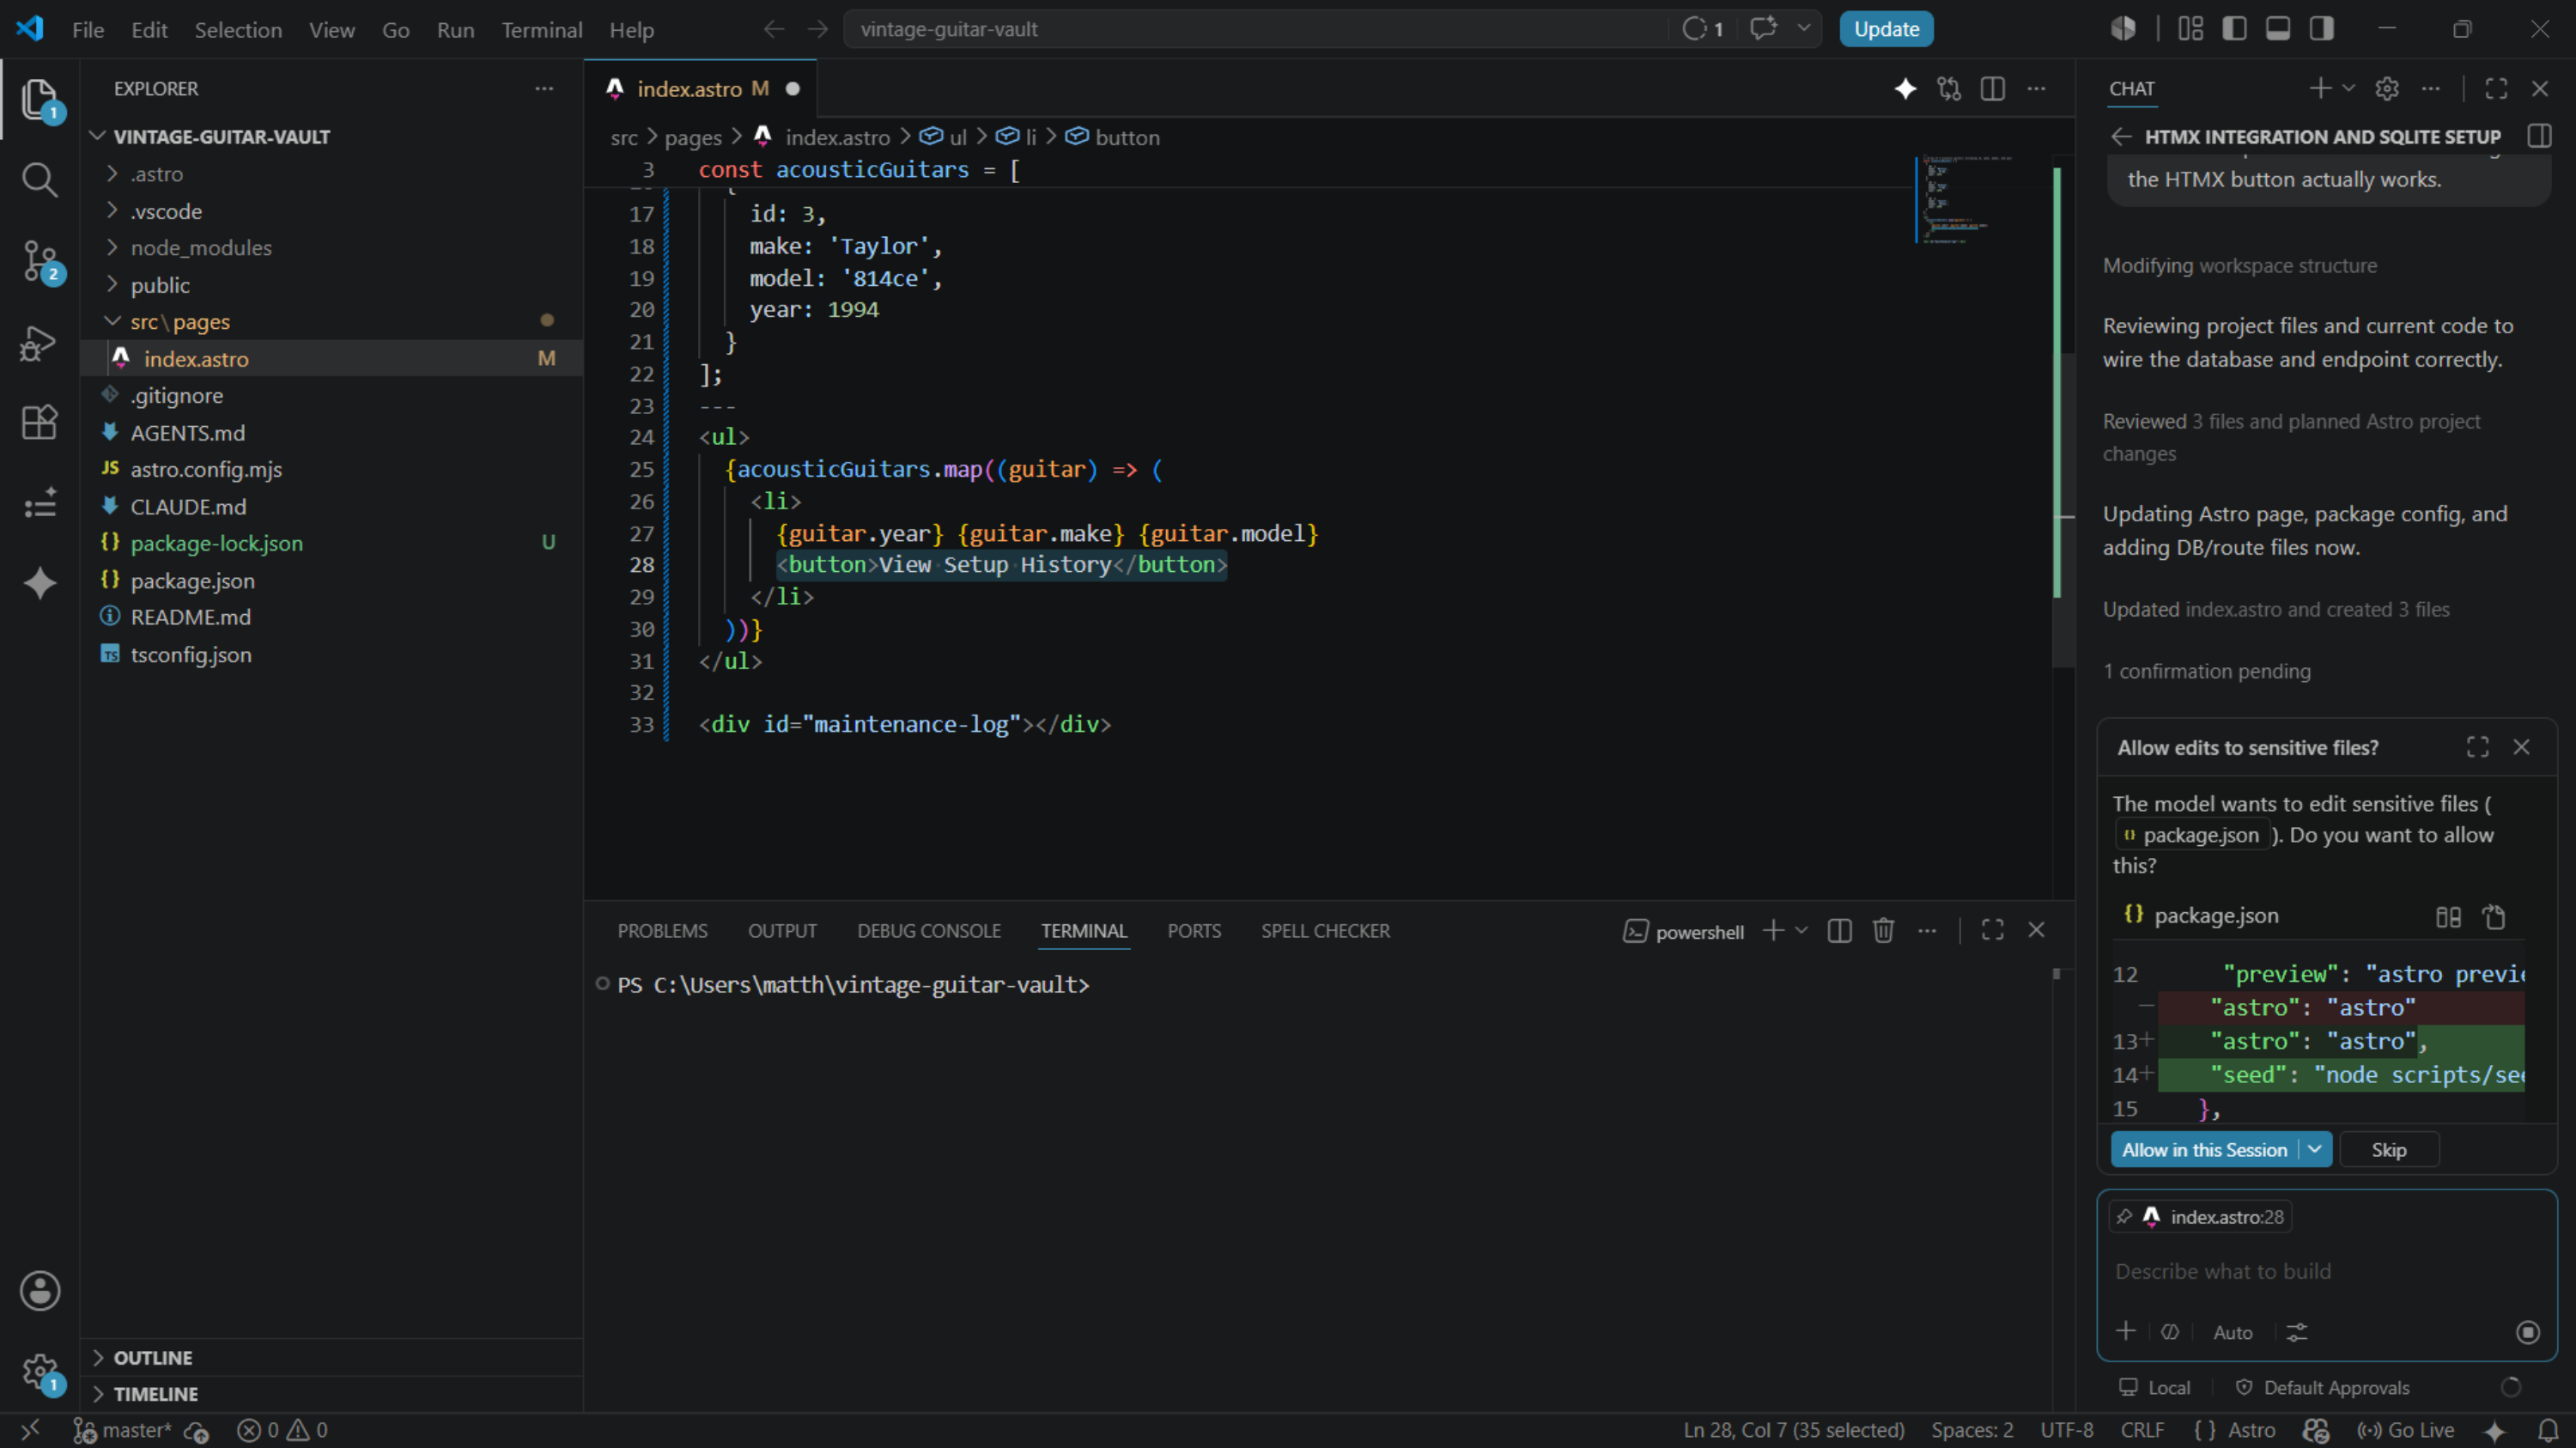The width and height of the screenshot is (2576, 1448).
Task: Open the new terminal launch profile dropdown
Action: [1801, 931]
